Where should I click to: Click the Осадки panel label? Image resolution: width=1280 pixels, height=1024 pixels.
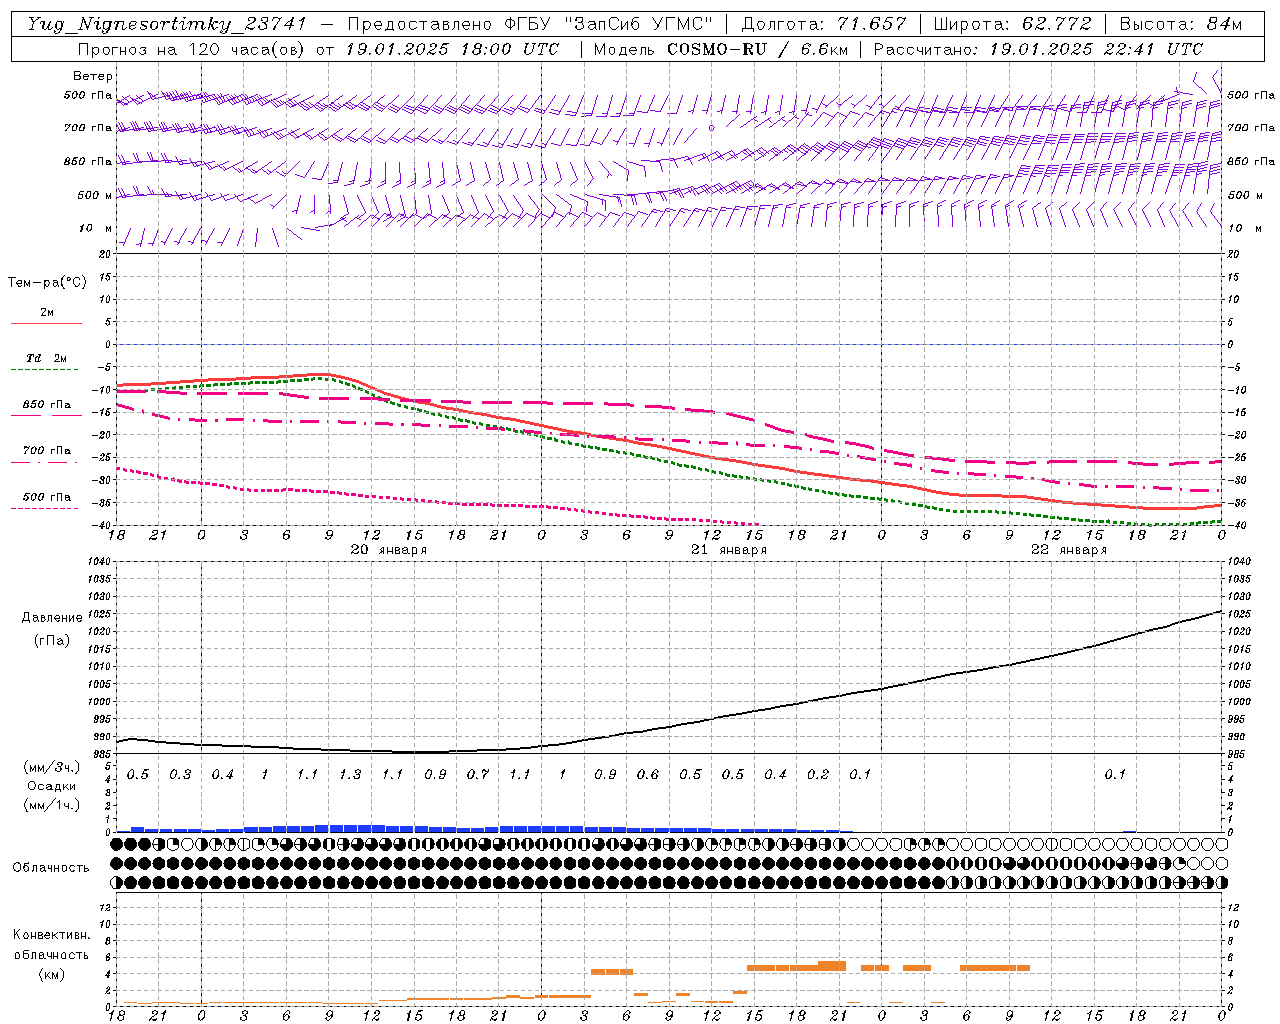point(52,787)
